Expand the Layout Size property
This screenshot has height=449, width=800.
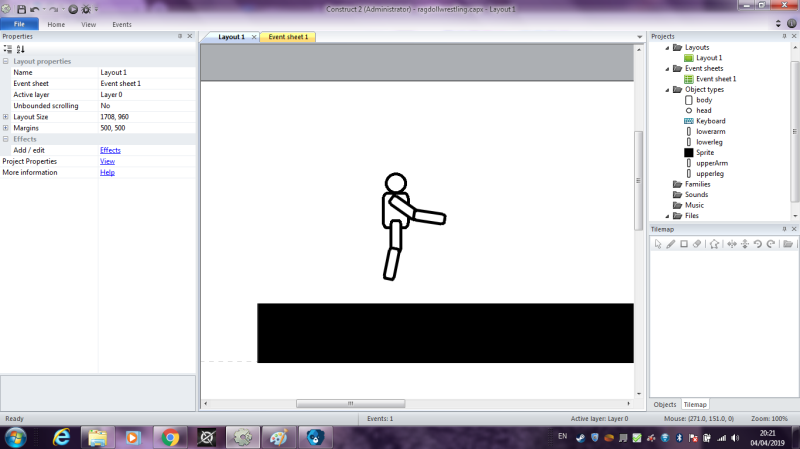pyautogui.click(x=6, y=117)
